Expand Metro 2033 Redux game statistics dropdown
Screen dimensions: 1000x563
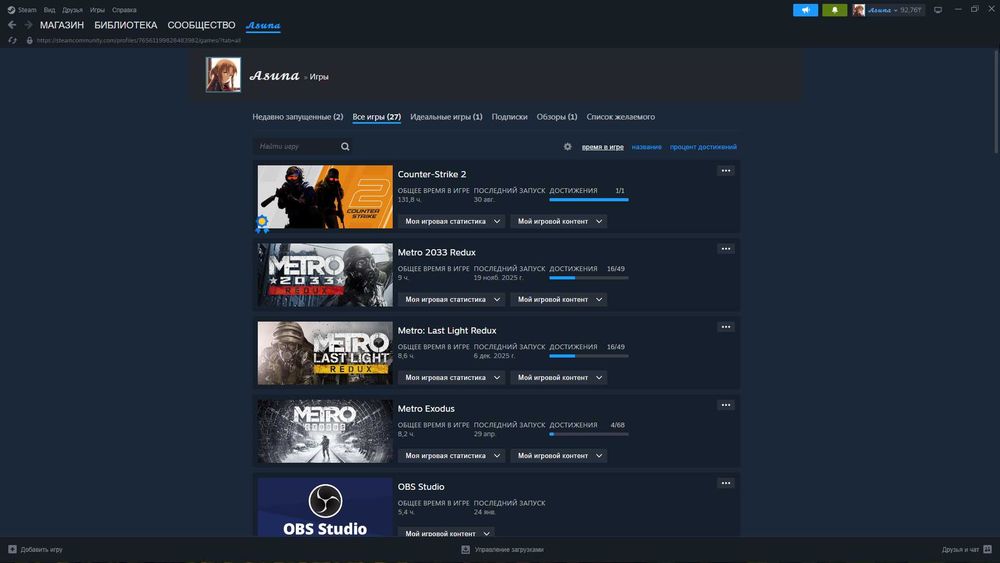(x=452, y=299)
